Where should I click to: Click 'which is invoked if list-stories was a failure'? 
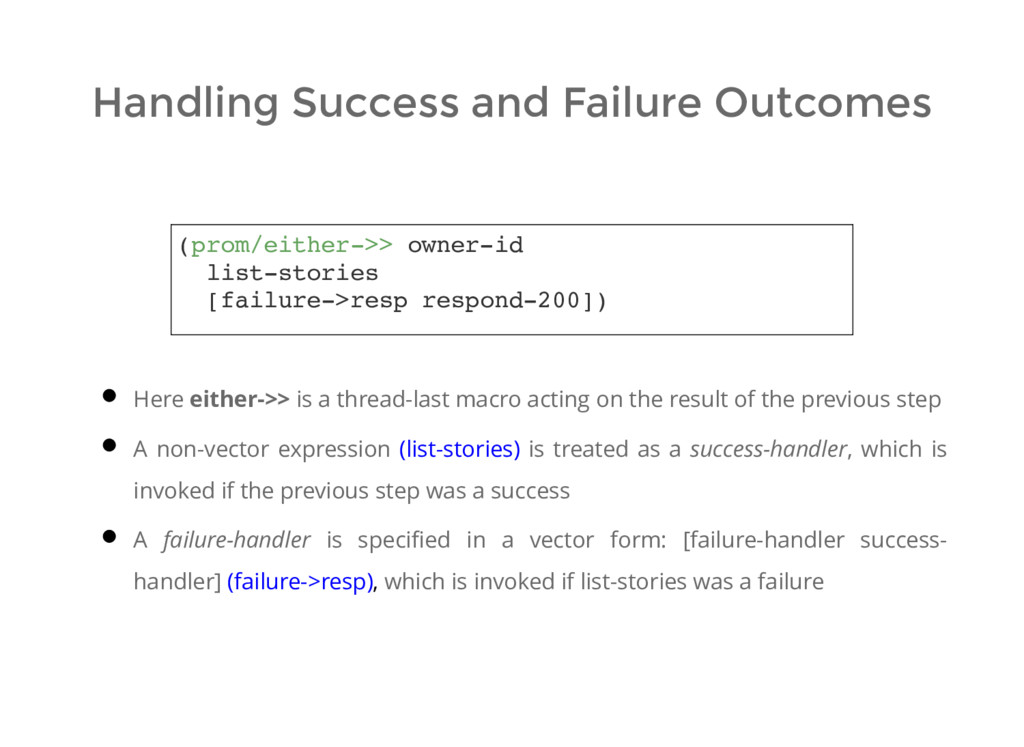point(604,581)
